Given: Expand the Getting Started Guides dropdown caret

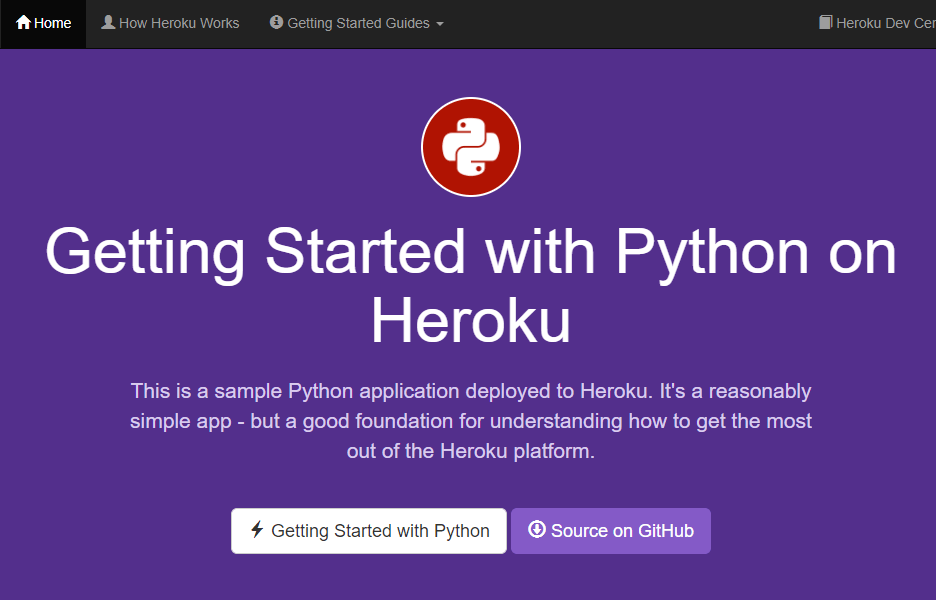Looking at the screenshot, I should coord(440,24).
